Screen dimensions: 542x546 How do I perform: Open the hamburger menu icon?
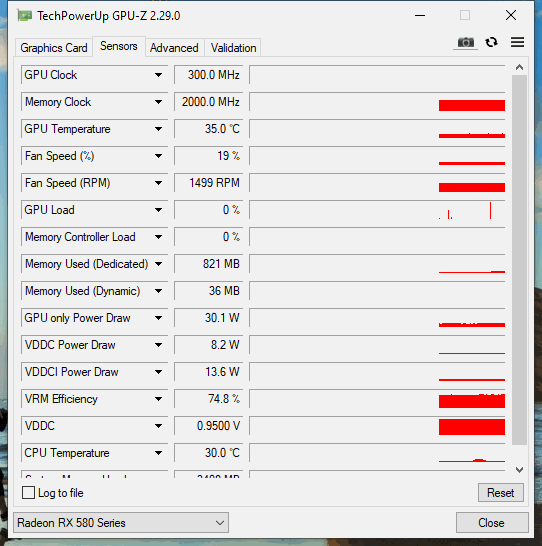(x=517, y=42)
